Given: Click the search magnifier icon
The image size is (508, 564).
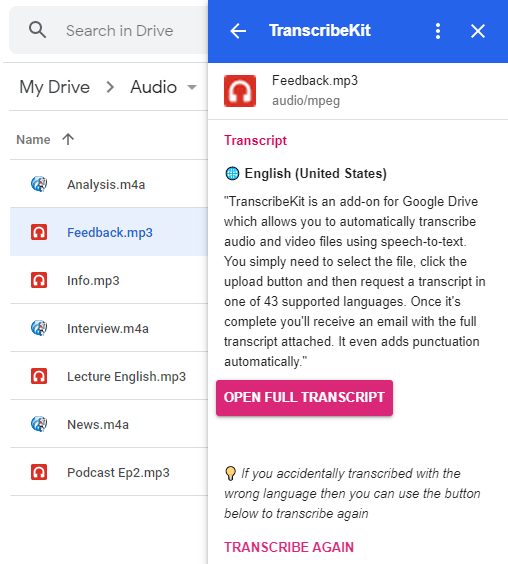Looking at the screenshot, I should (x=37, y=30).
